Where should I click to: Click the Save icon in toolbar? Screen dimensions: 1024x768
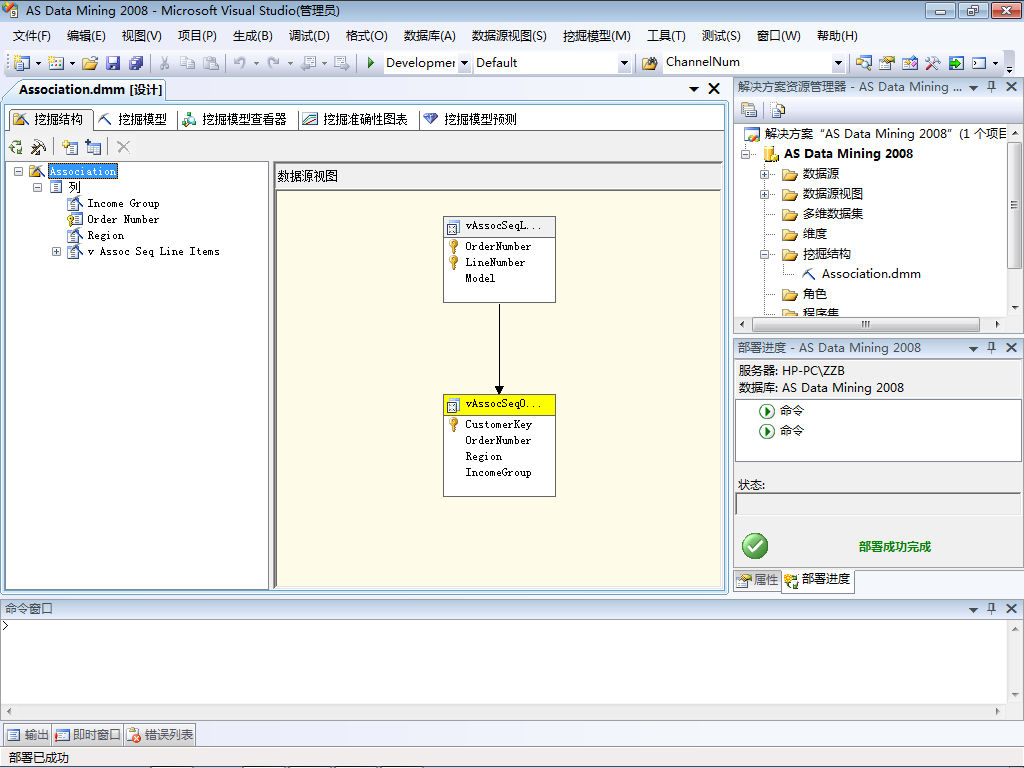113,63
